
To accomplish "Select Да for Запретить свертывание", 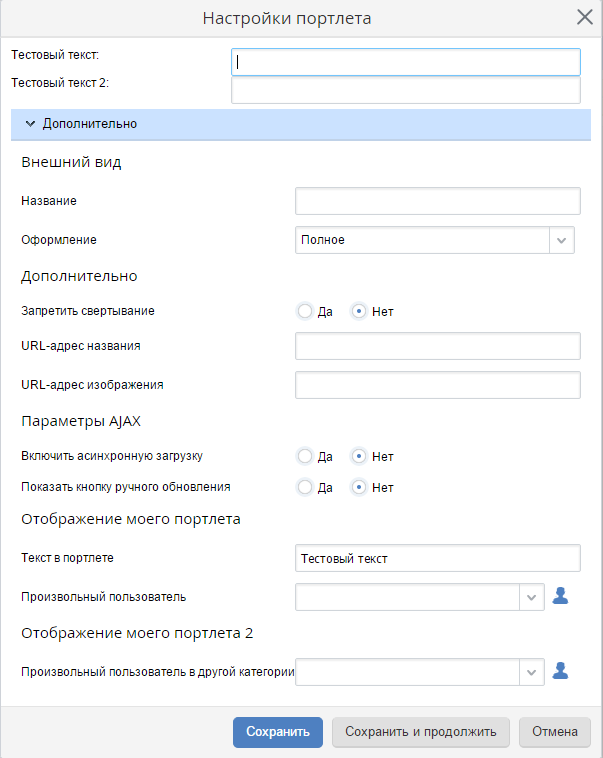I will [x=305, y=311].
